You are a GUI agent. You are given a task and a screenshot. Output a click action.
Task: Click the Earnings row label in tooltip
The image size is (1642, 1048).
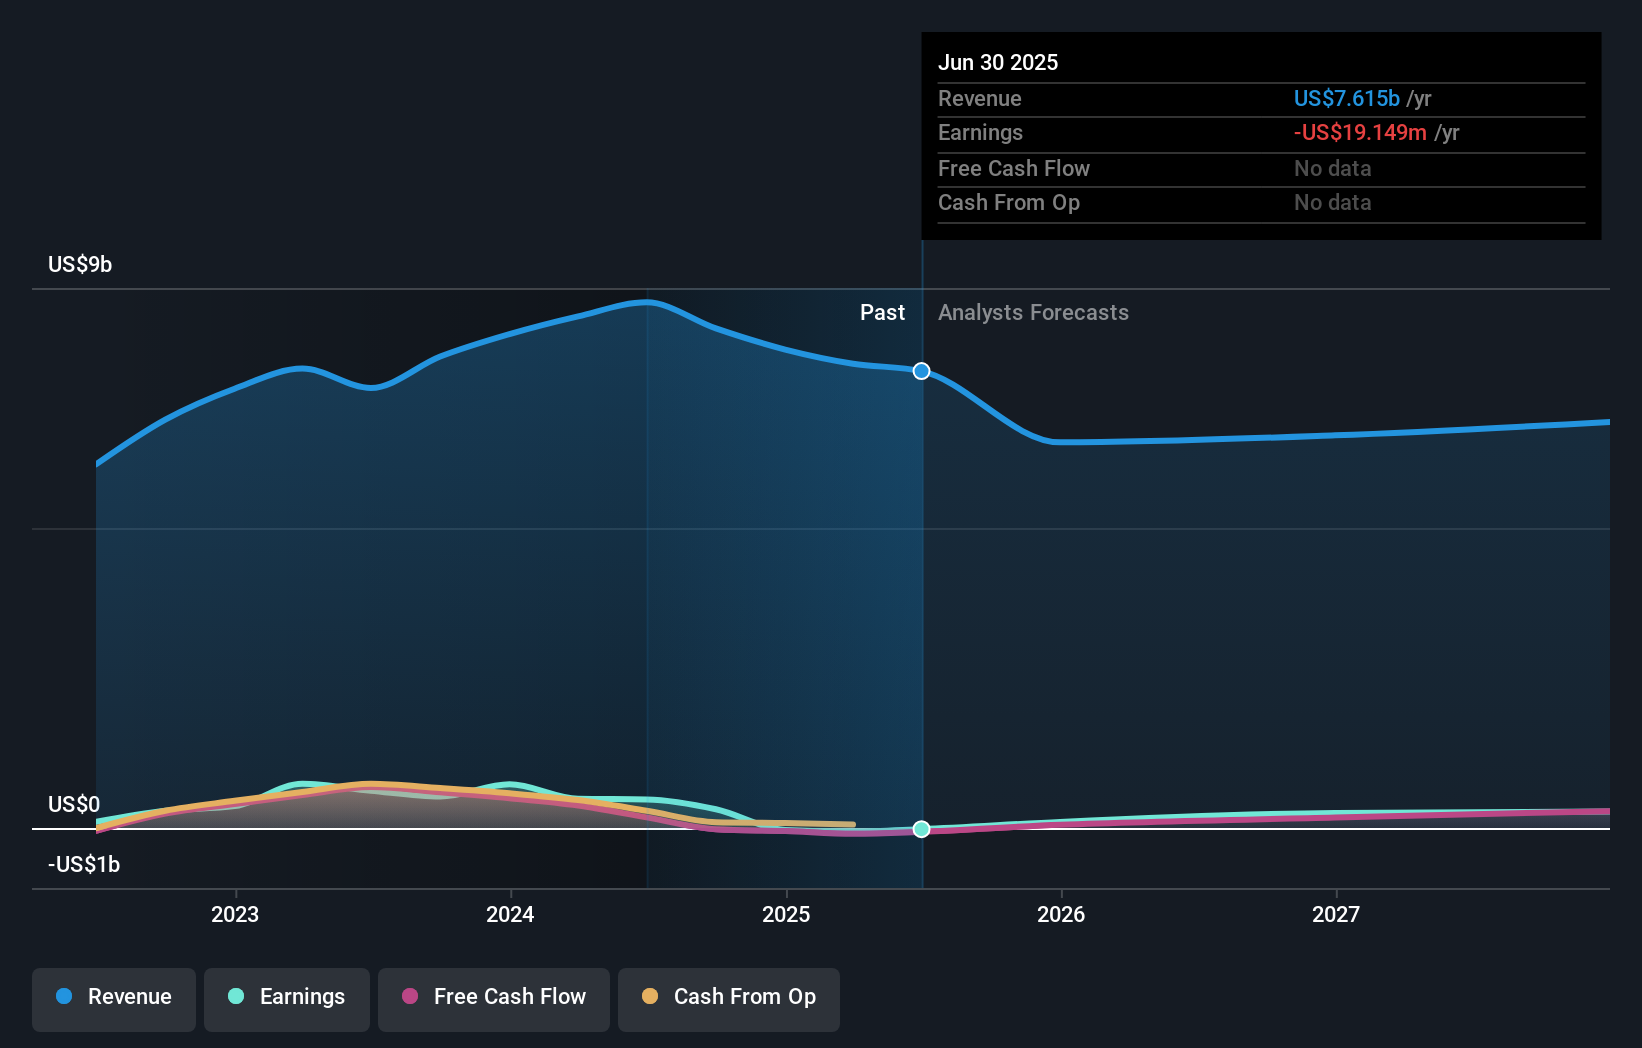pos(980,132)
